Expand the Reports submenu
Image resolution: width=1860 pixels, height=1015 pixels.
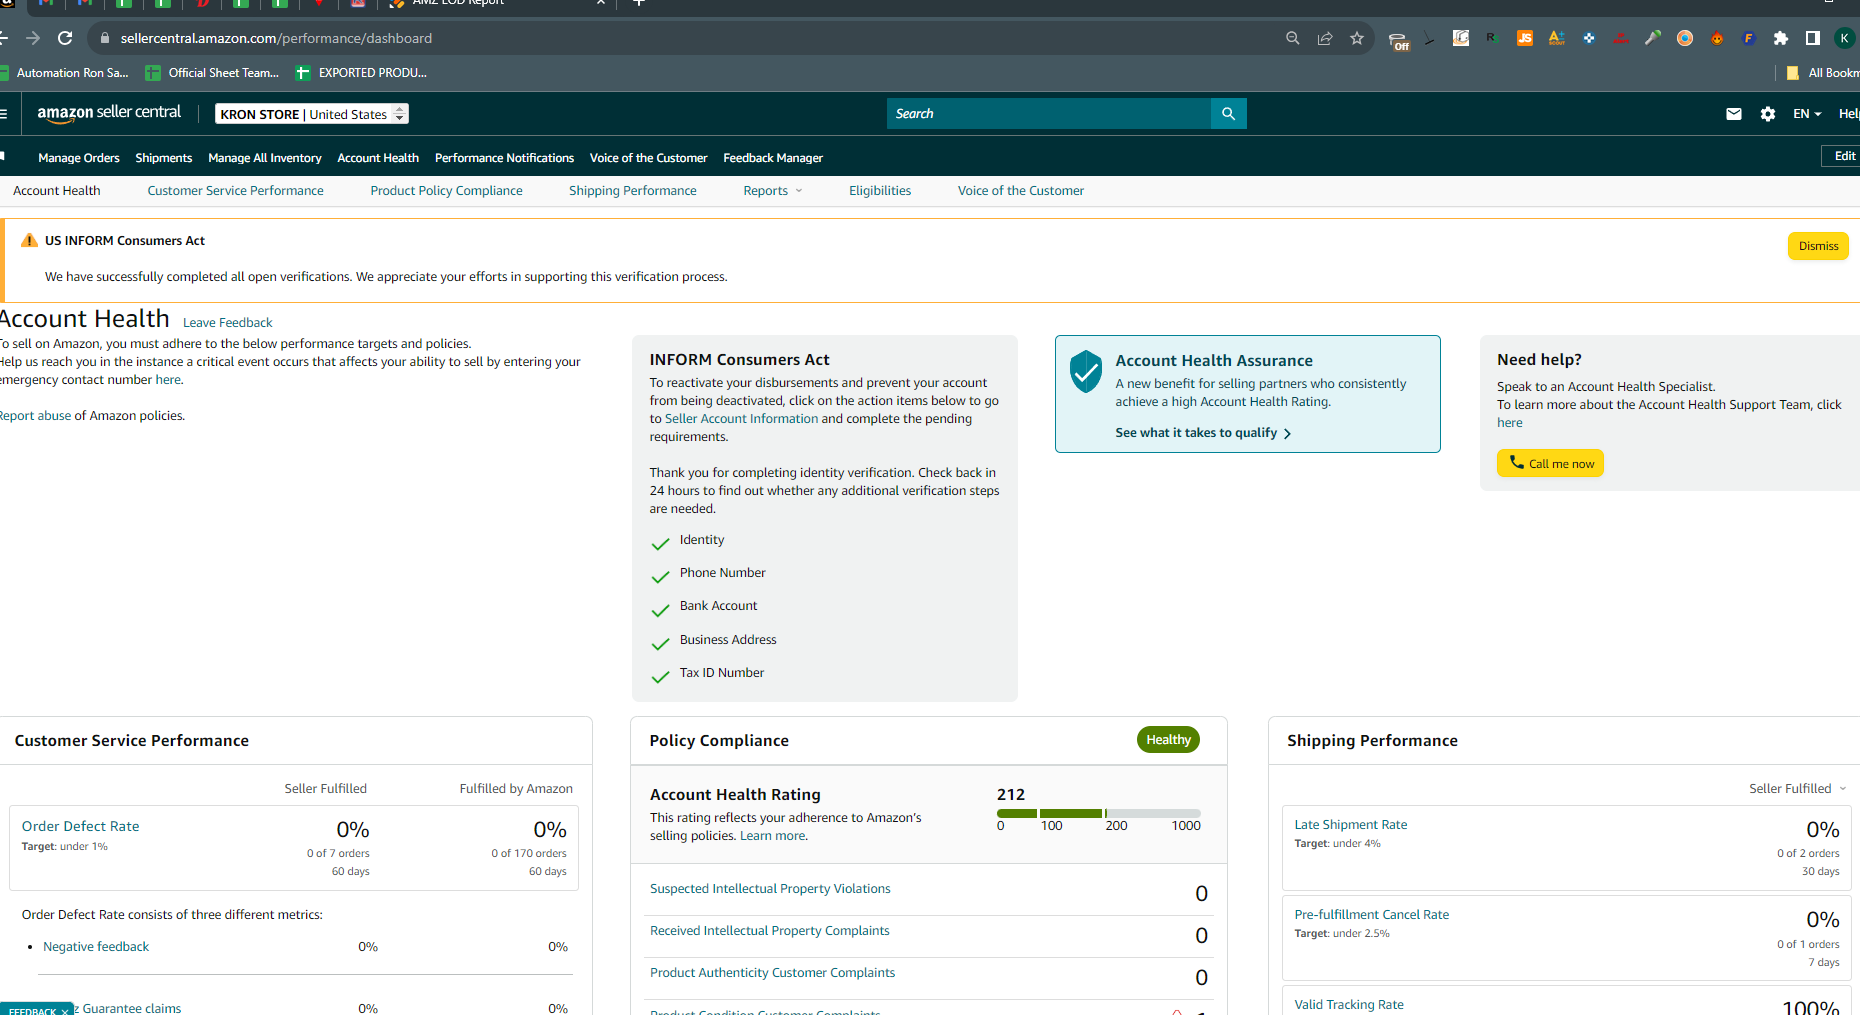click(773, 191)
